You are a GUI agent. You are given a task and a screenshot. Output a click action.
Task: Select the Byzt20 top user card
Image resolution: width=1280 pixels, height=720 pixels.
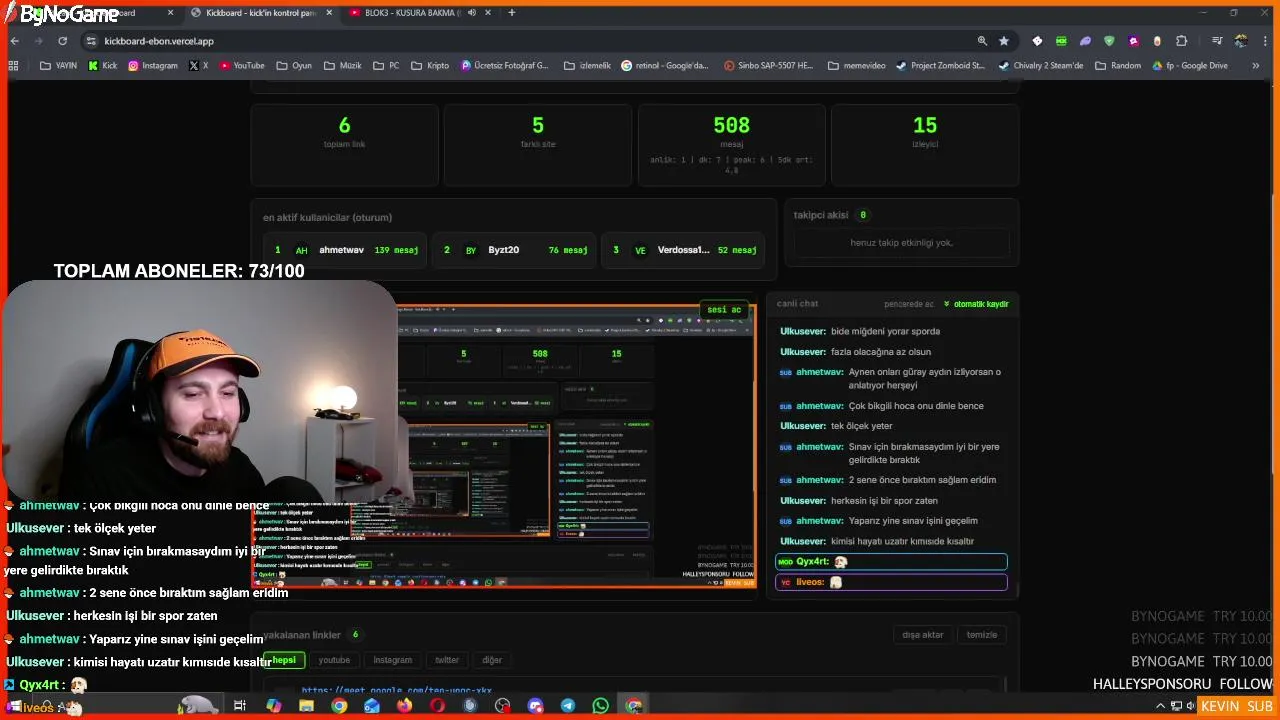[514, 250]
